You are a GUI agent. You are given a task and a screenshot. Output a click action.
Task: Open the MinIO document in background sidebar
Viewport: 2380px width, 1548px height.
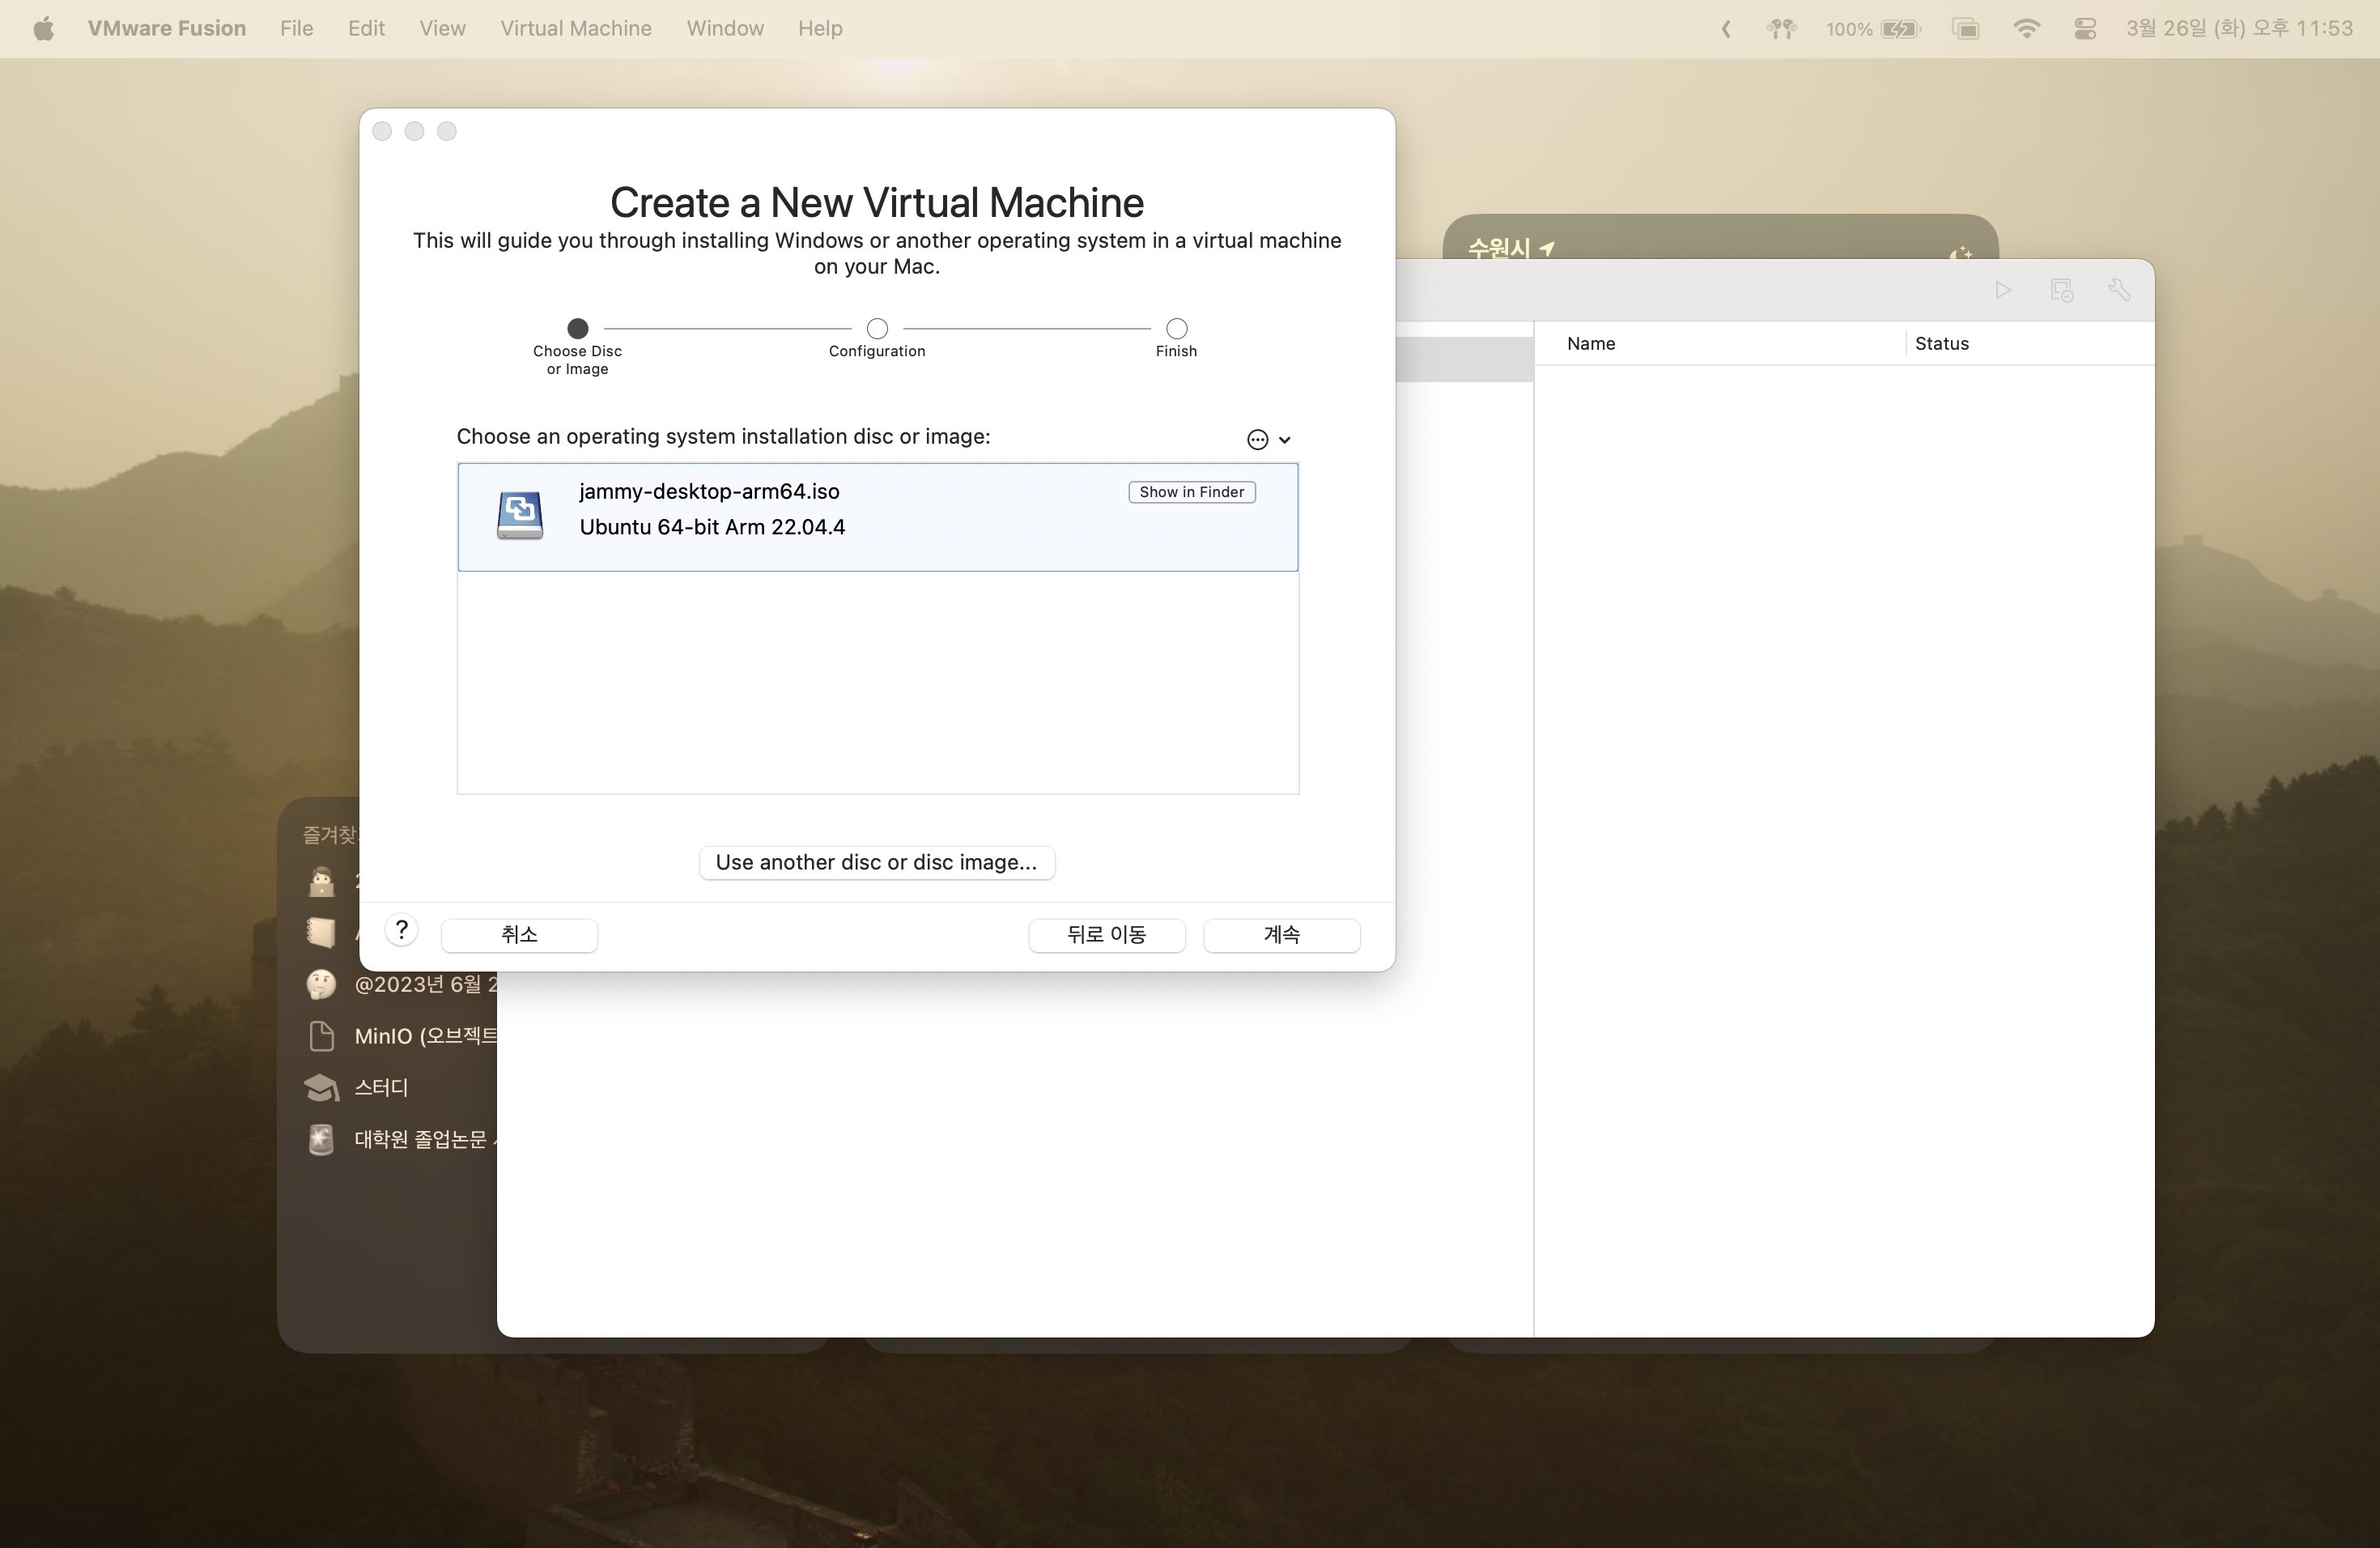(x=426, y=1036)
